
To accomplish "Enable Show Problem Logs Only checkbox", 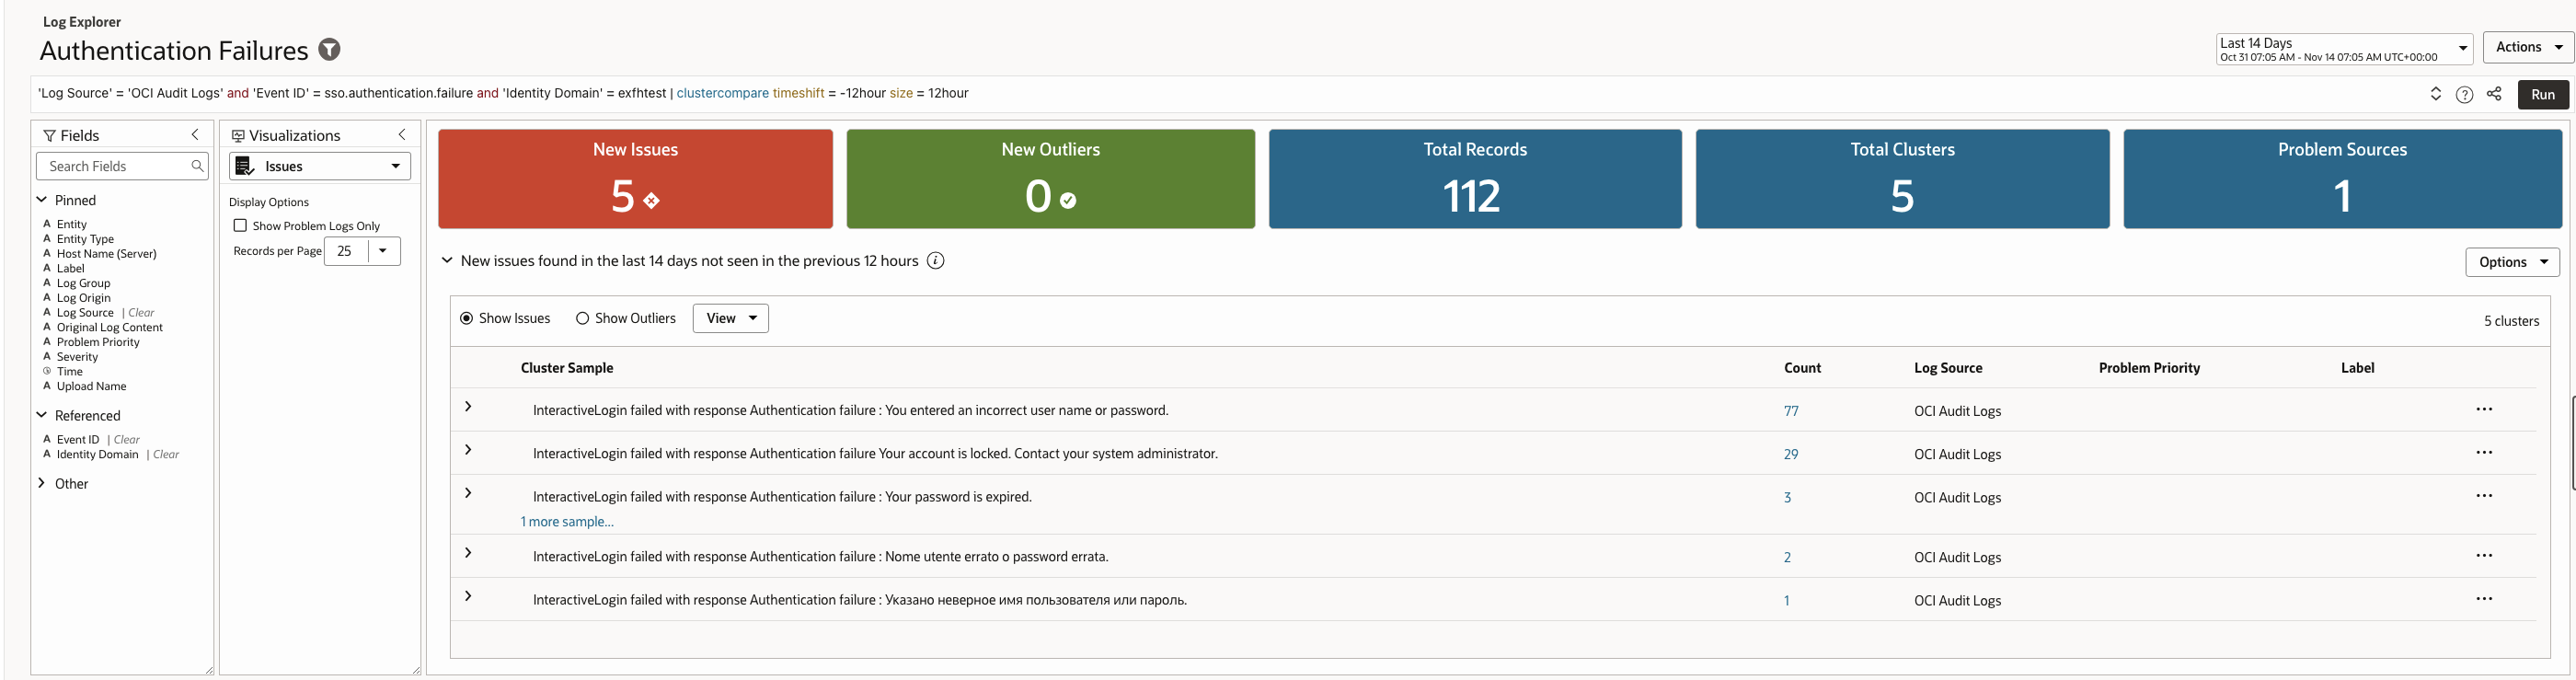I will (x=240, y=226).
